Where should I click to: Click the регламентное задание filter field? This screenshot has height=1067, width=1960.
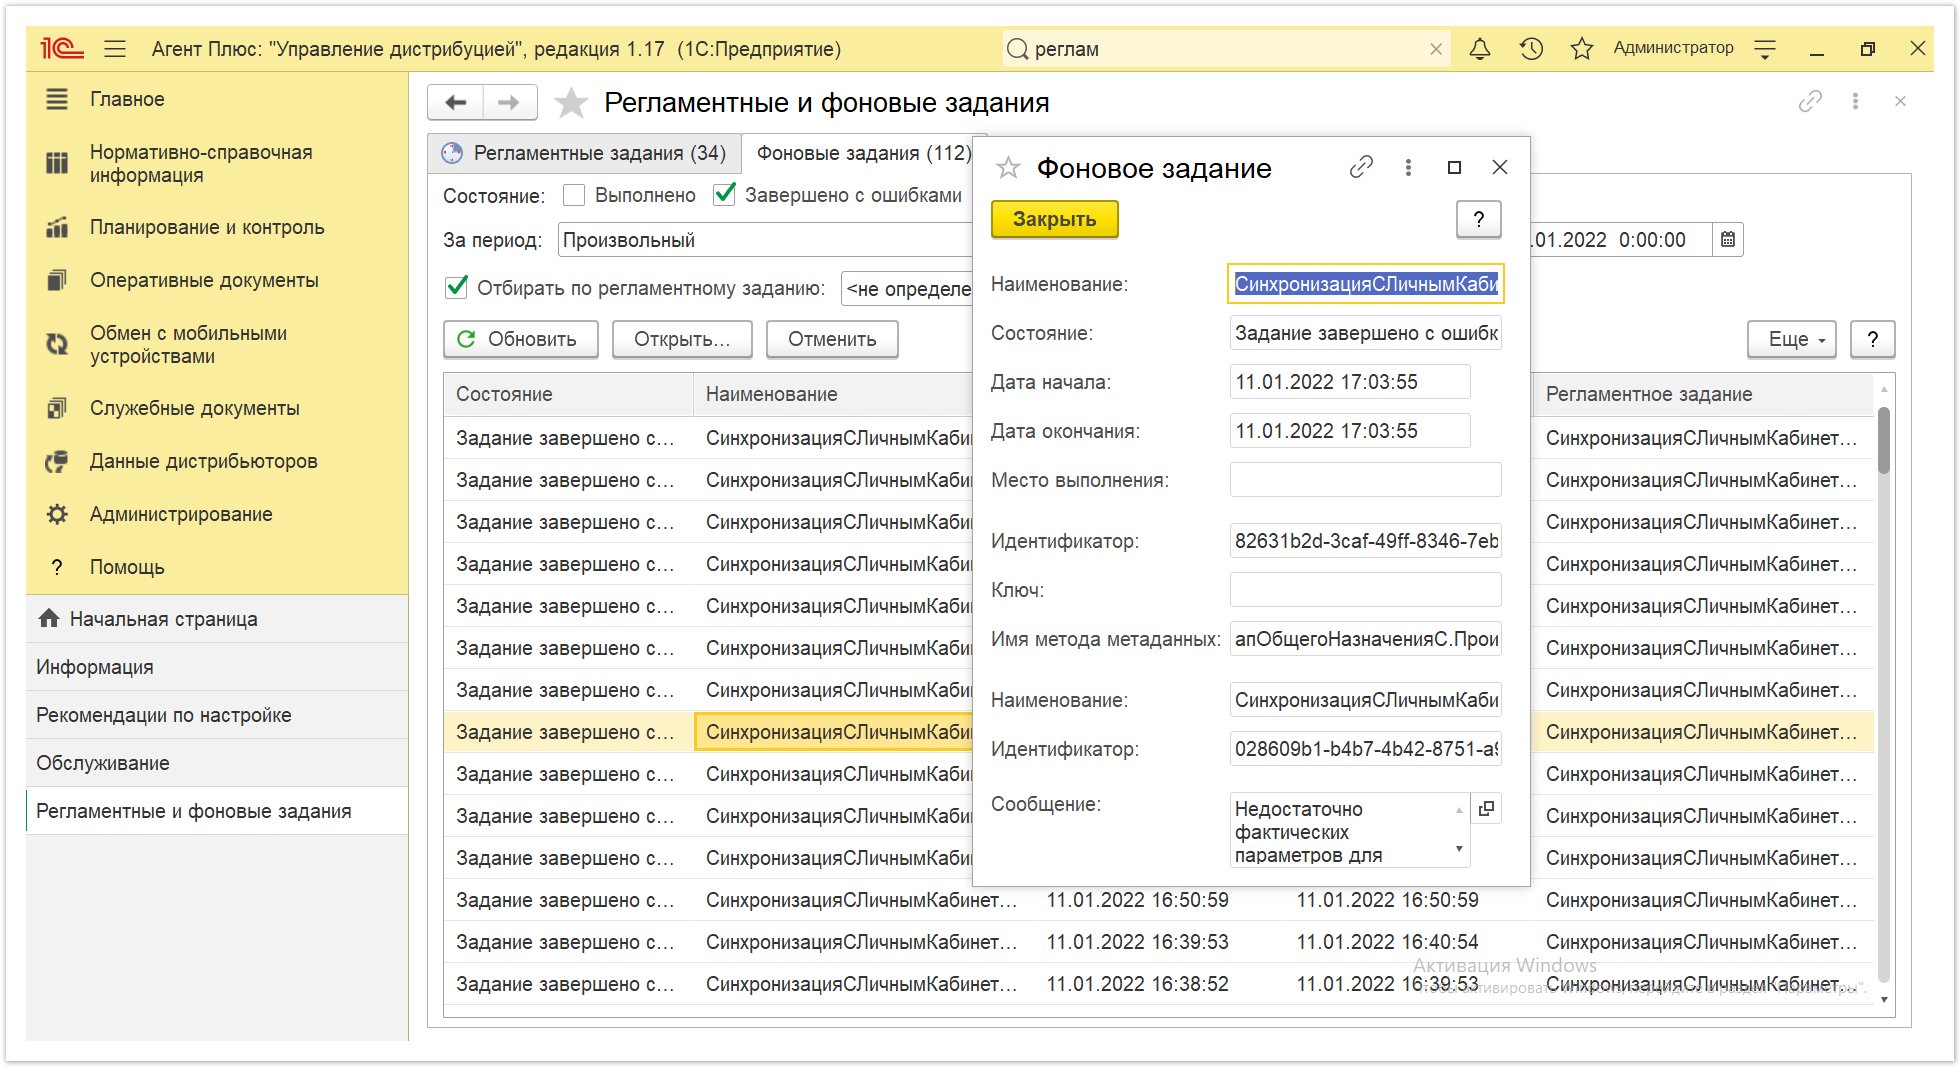click(907, 289)
